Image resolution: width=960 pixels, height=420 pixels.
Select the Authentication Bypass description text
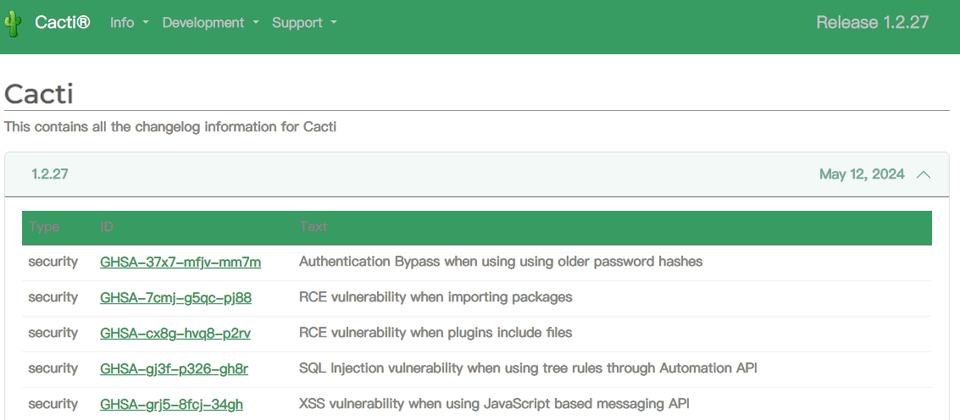(x=501, y=262)
